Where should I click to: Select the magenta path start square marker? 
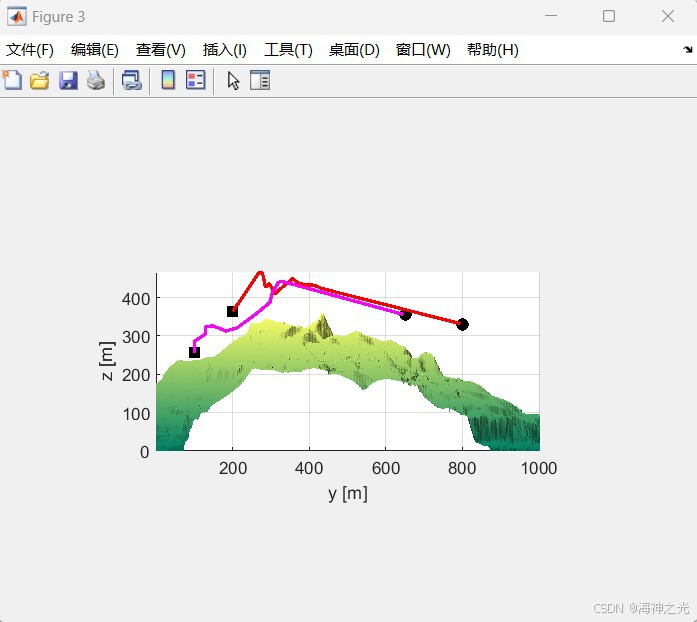(194, 353)
